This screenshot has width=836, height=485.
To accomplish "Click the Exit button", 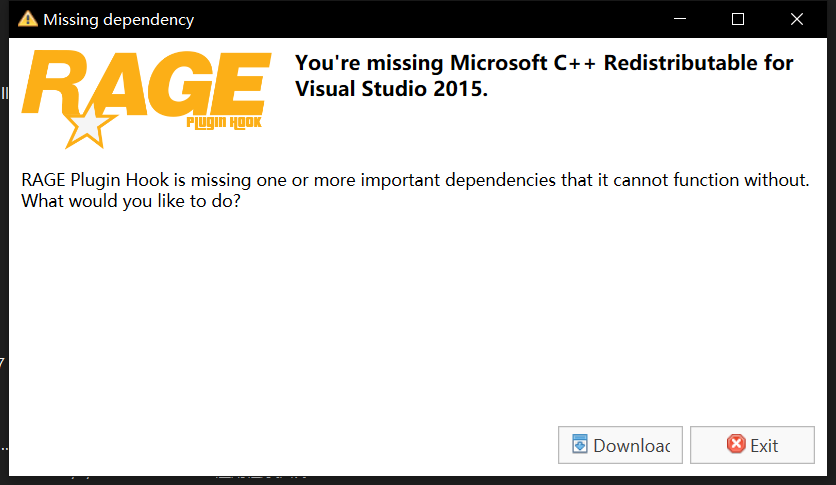I will [752, 445].
